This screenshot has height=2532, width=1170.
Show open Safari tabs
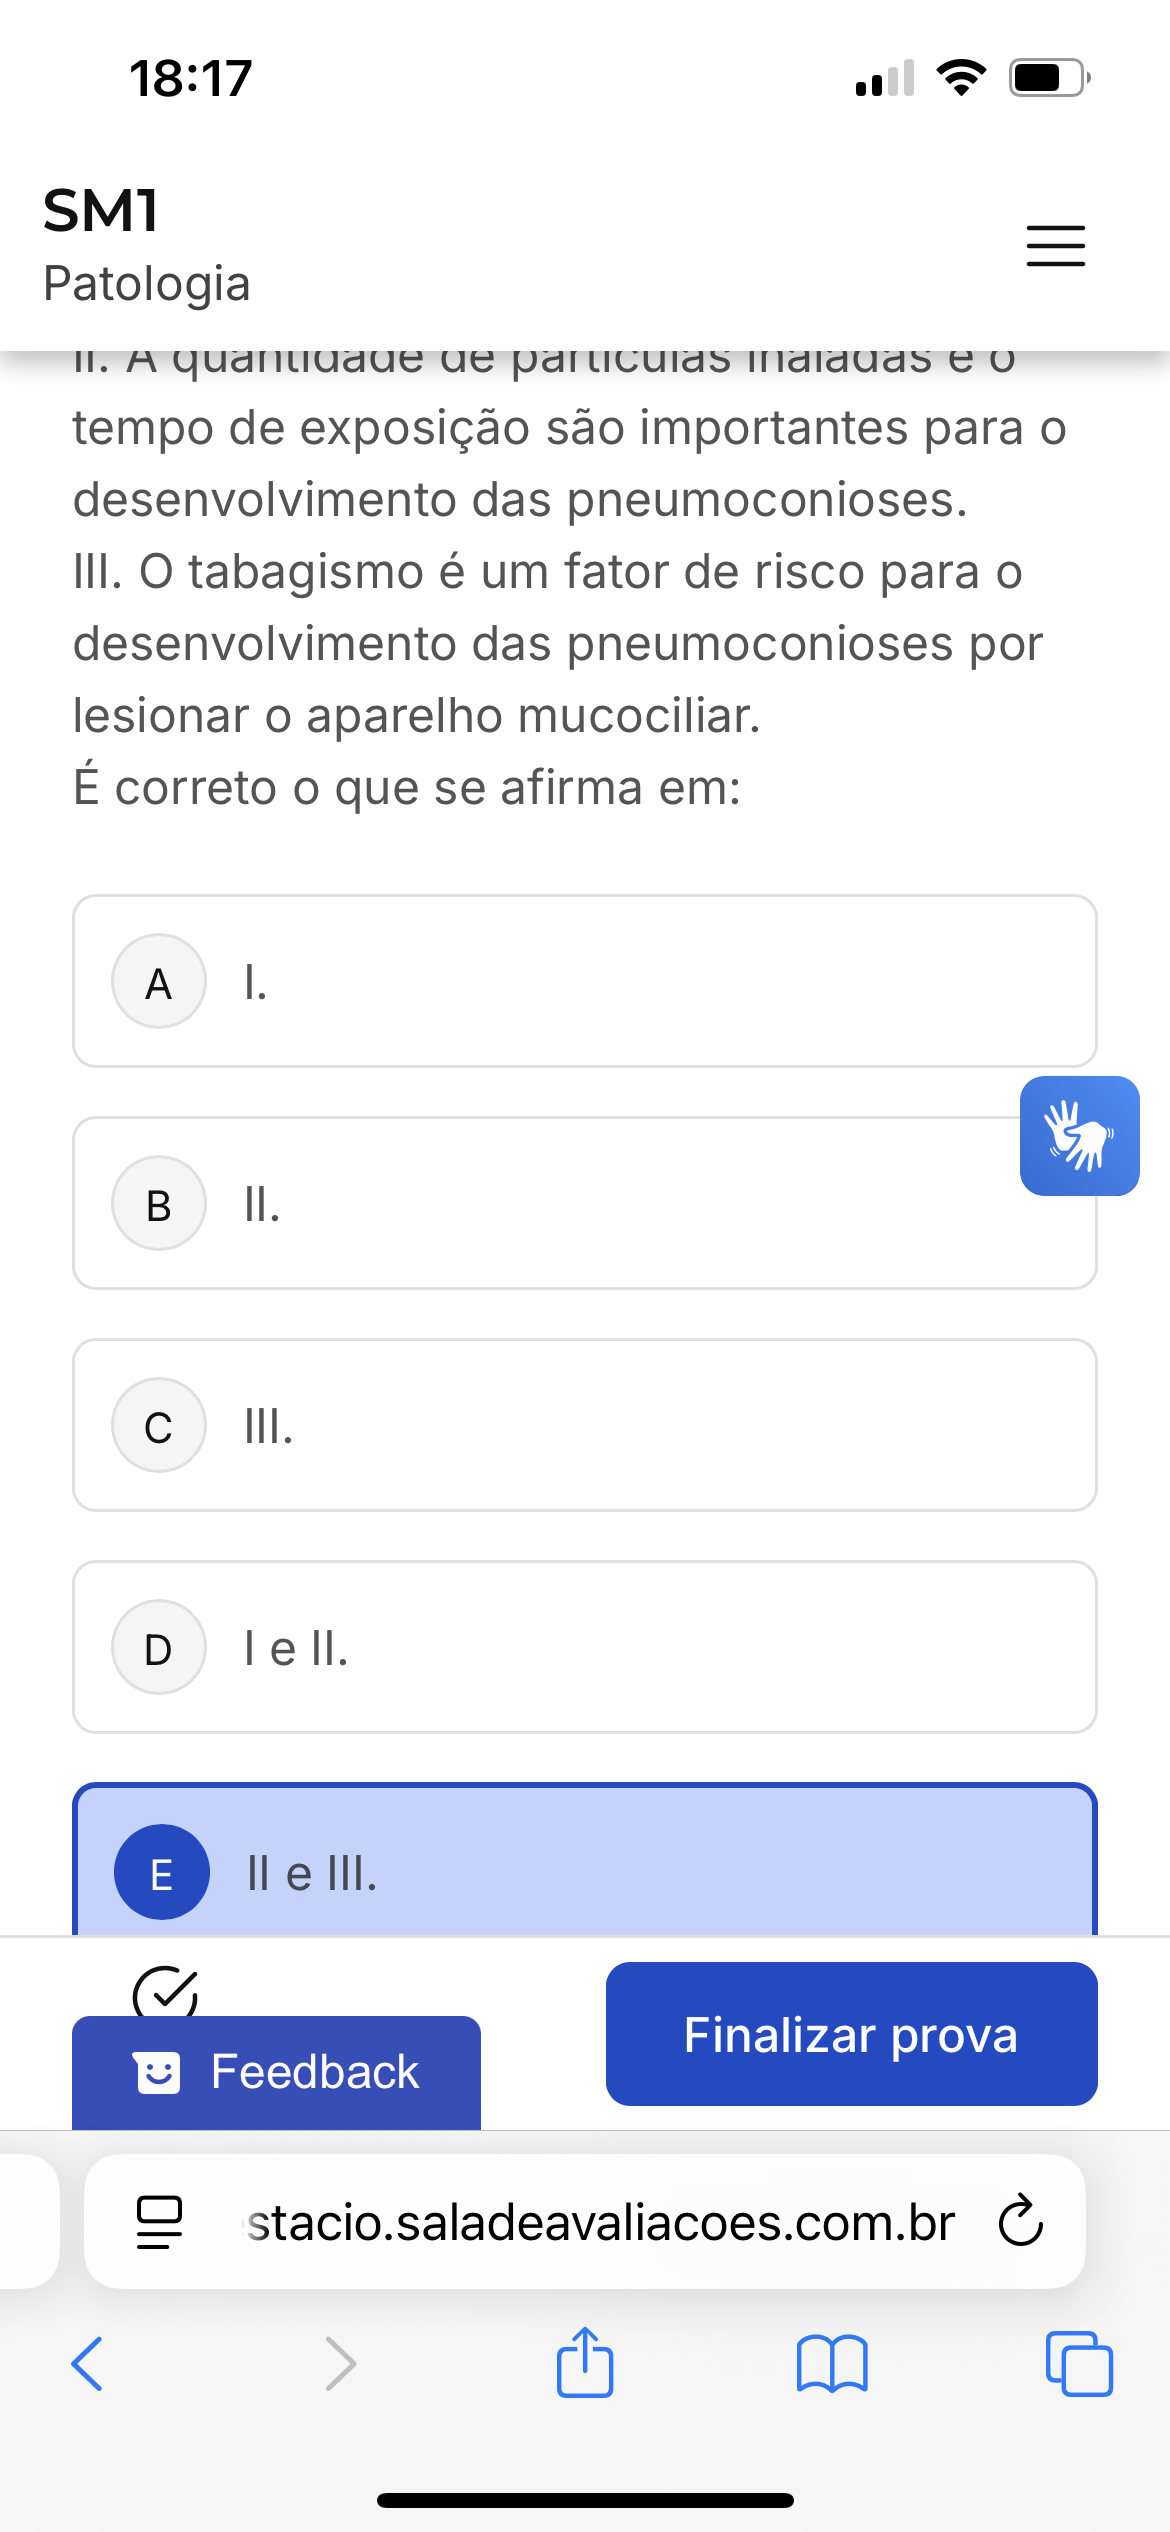point(1079,2364)
